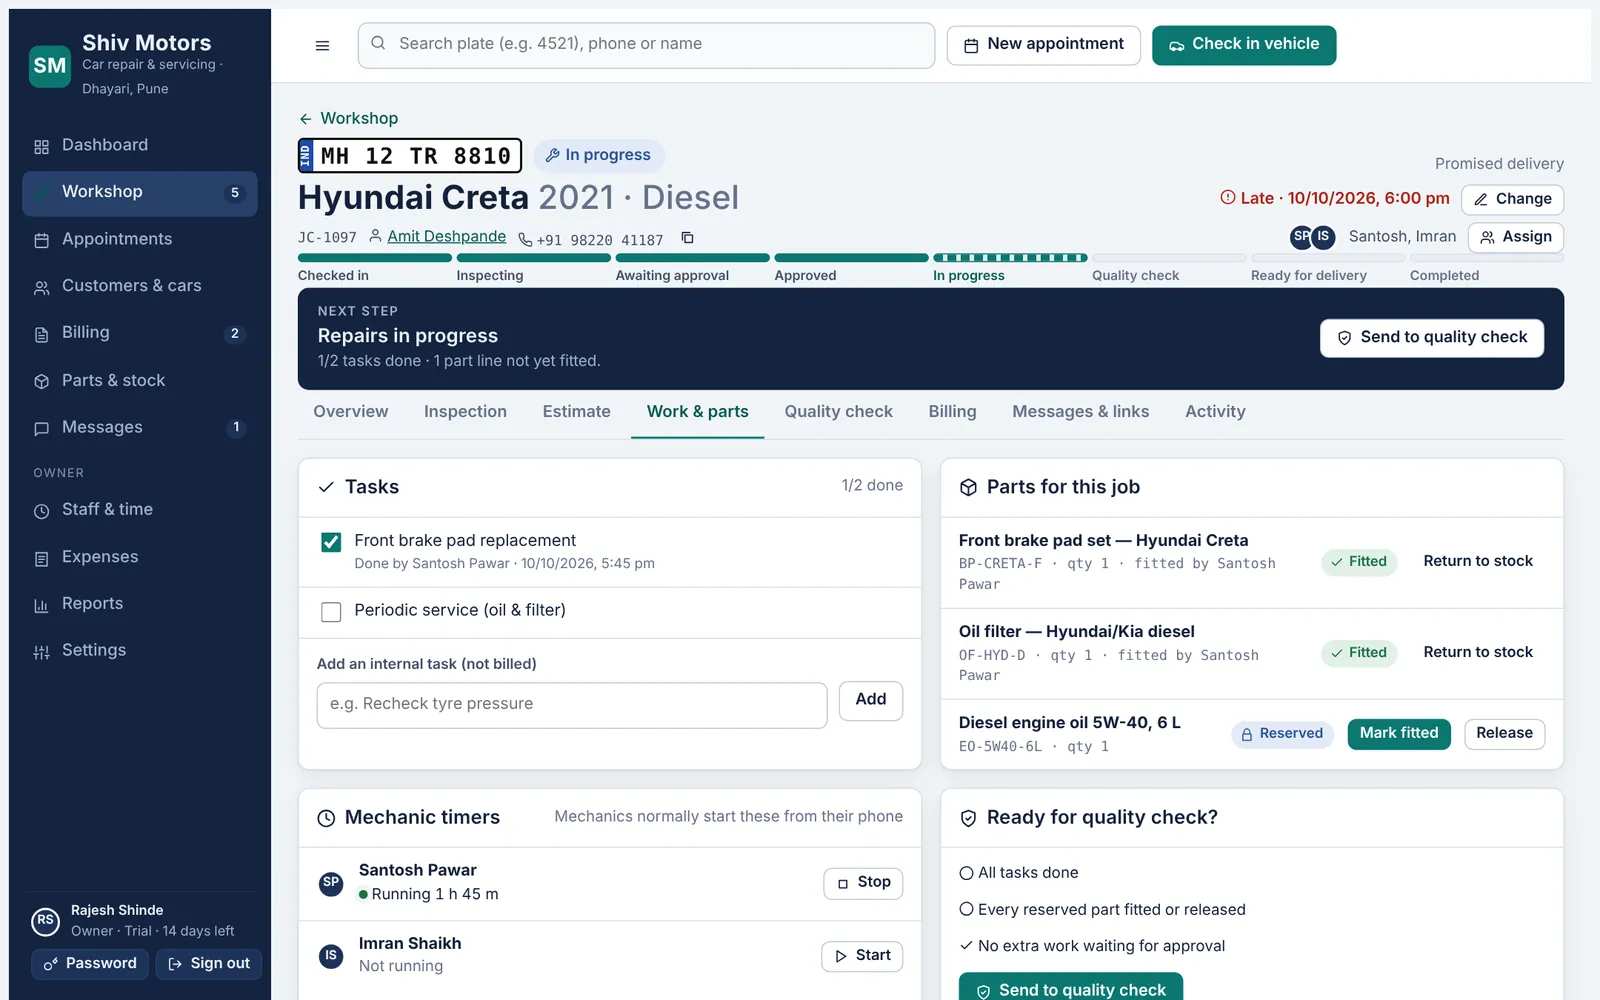Open Dashboard from sidebar
Screen dimensions: 1600x1000
click(140, 145)
